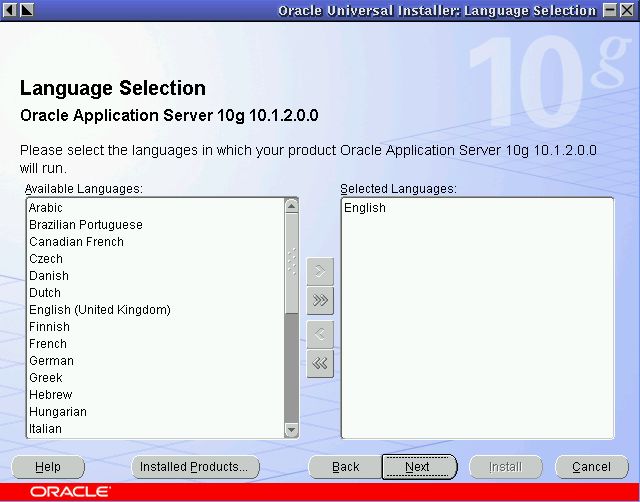The image size is (640, 502).
Task: Remove all languages with double left arrow
Action: 320,363
